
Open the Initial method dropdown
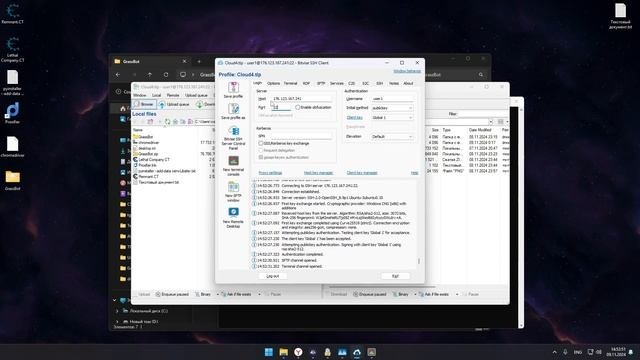point(392,108)
